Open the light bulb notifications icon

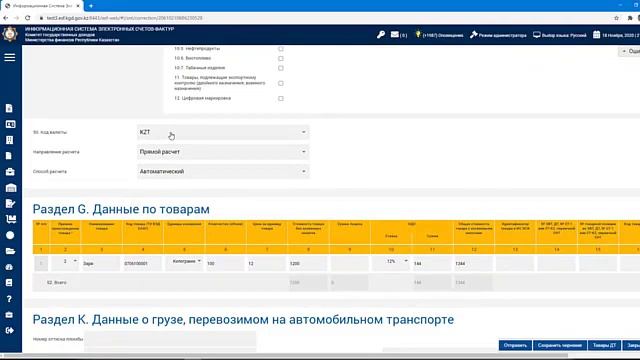click(x=418, y=34)
